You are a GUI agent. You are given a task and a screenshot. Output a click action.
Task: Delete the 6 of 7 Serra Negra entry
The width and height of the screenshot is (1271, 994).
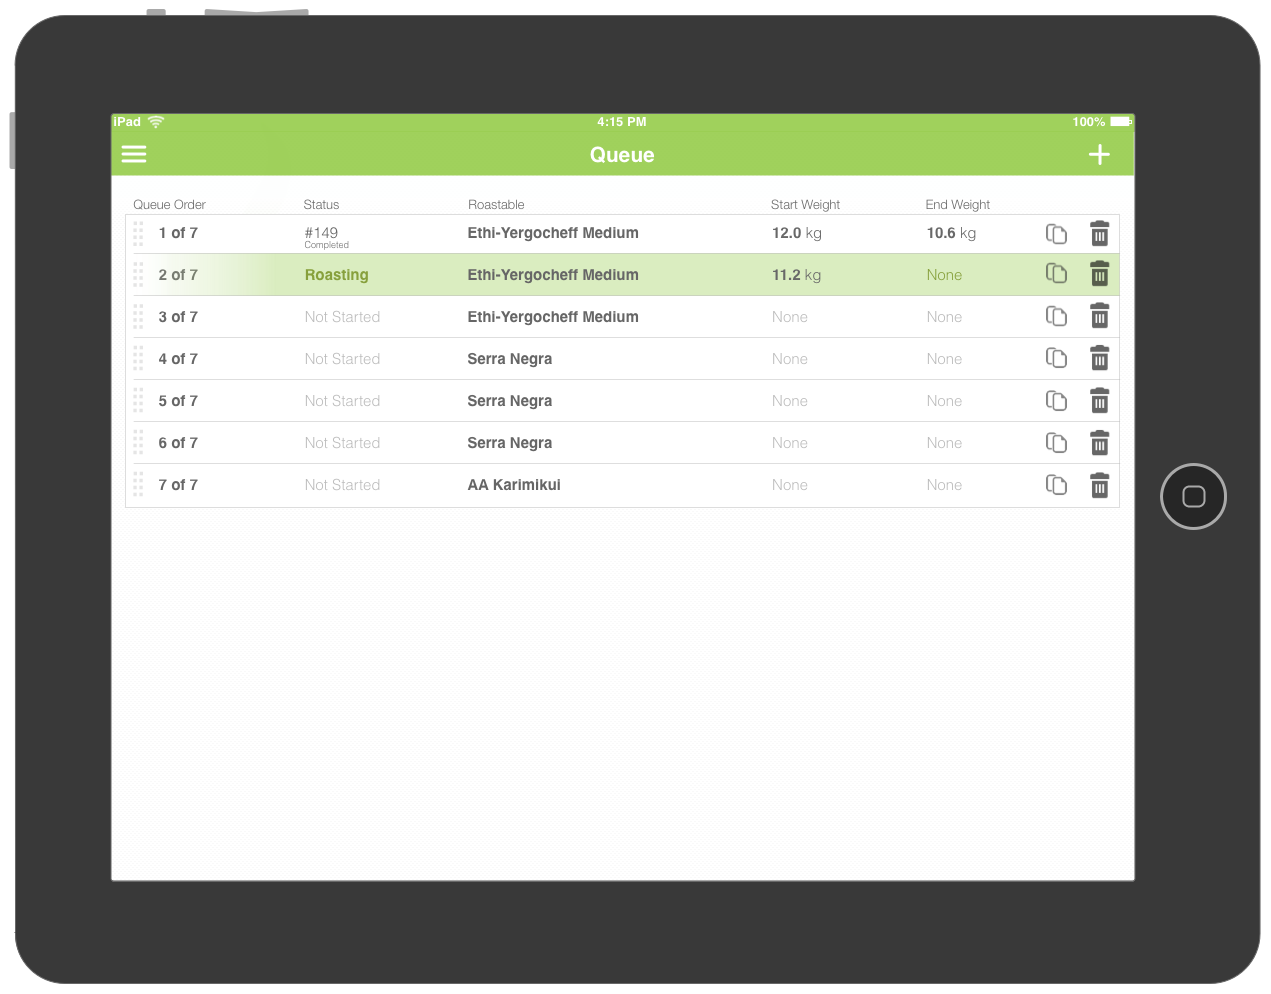coord(1099,443)
